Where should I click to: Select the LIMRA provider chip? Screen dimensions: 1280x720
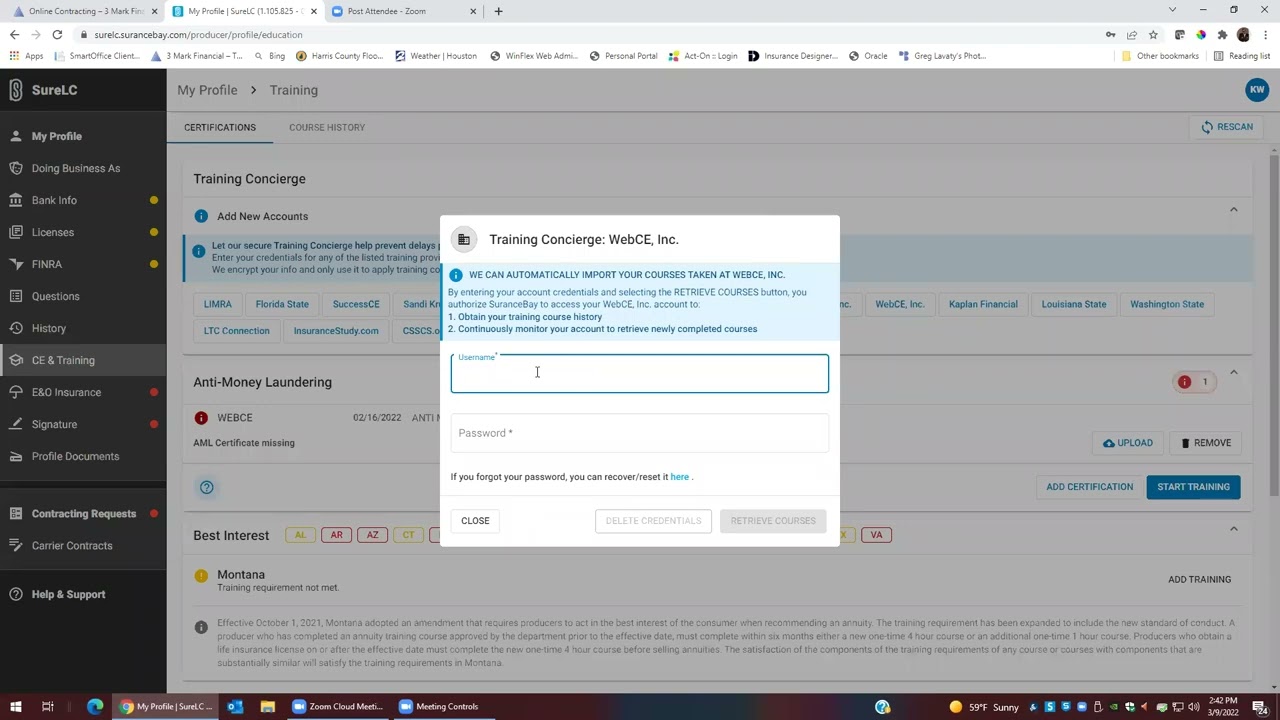pyautogui.click(x=217, y=304)
